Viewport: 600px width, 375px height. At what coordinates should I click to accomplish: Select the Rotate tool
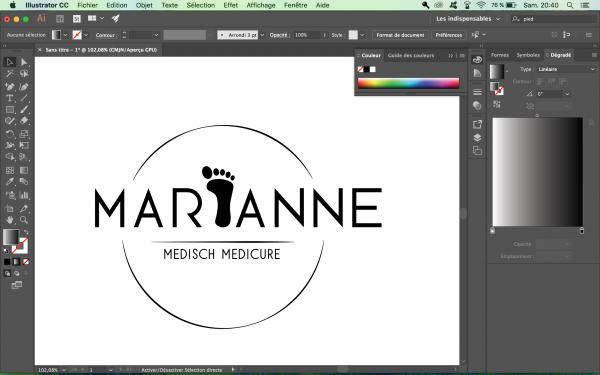10,134
